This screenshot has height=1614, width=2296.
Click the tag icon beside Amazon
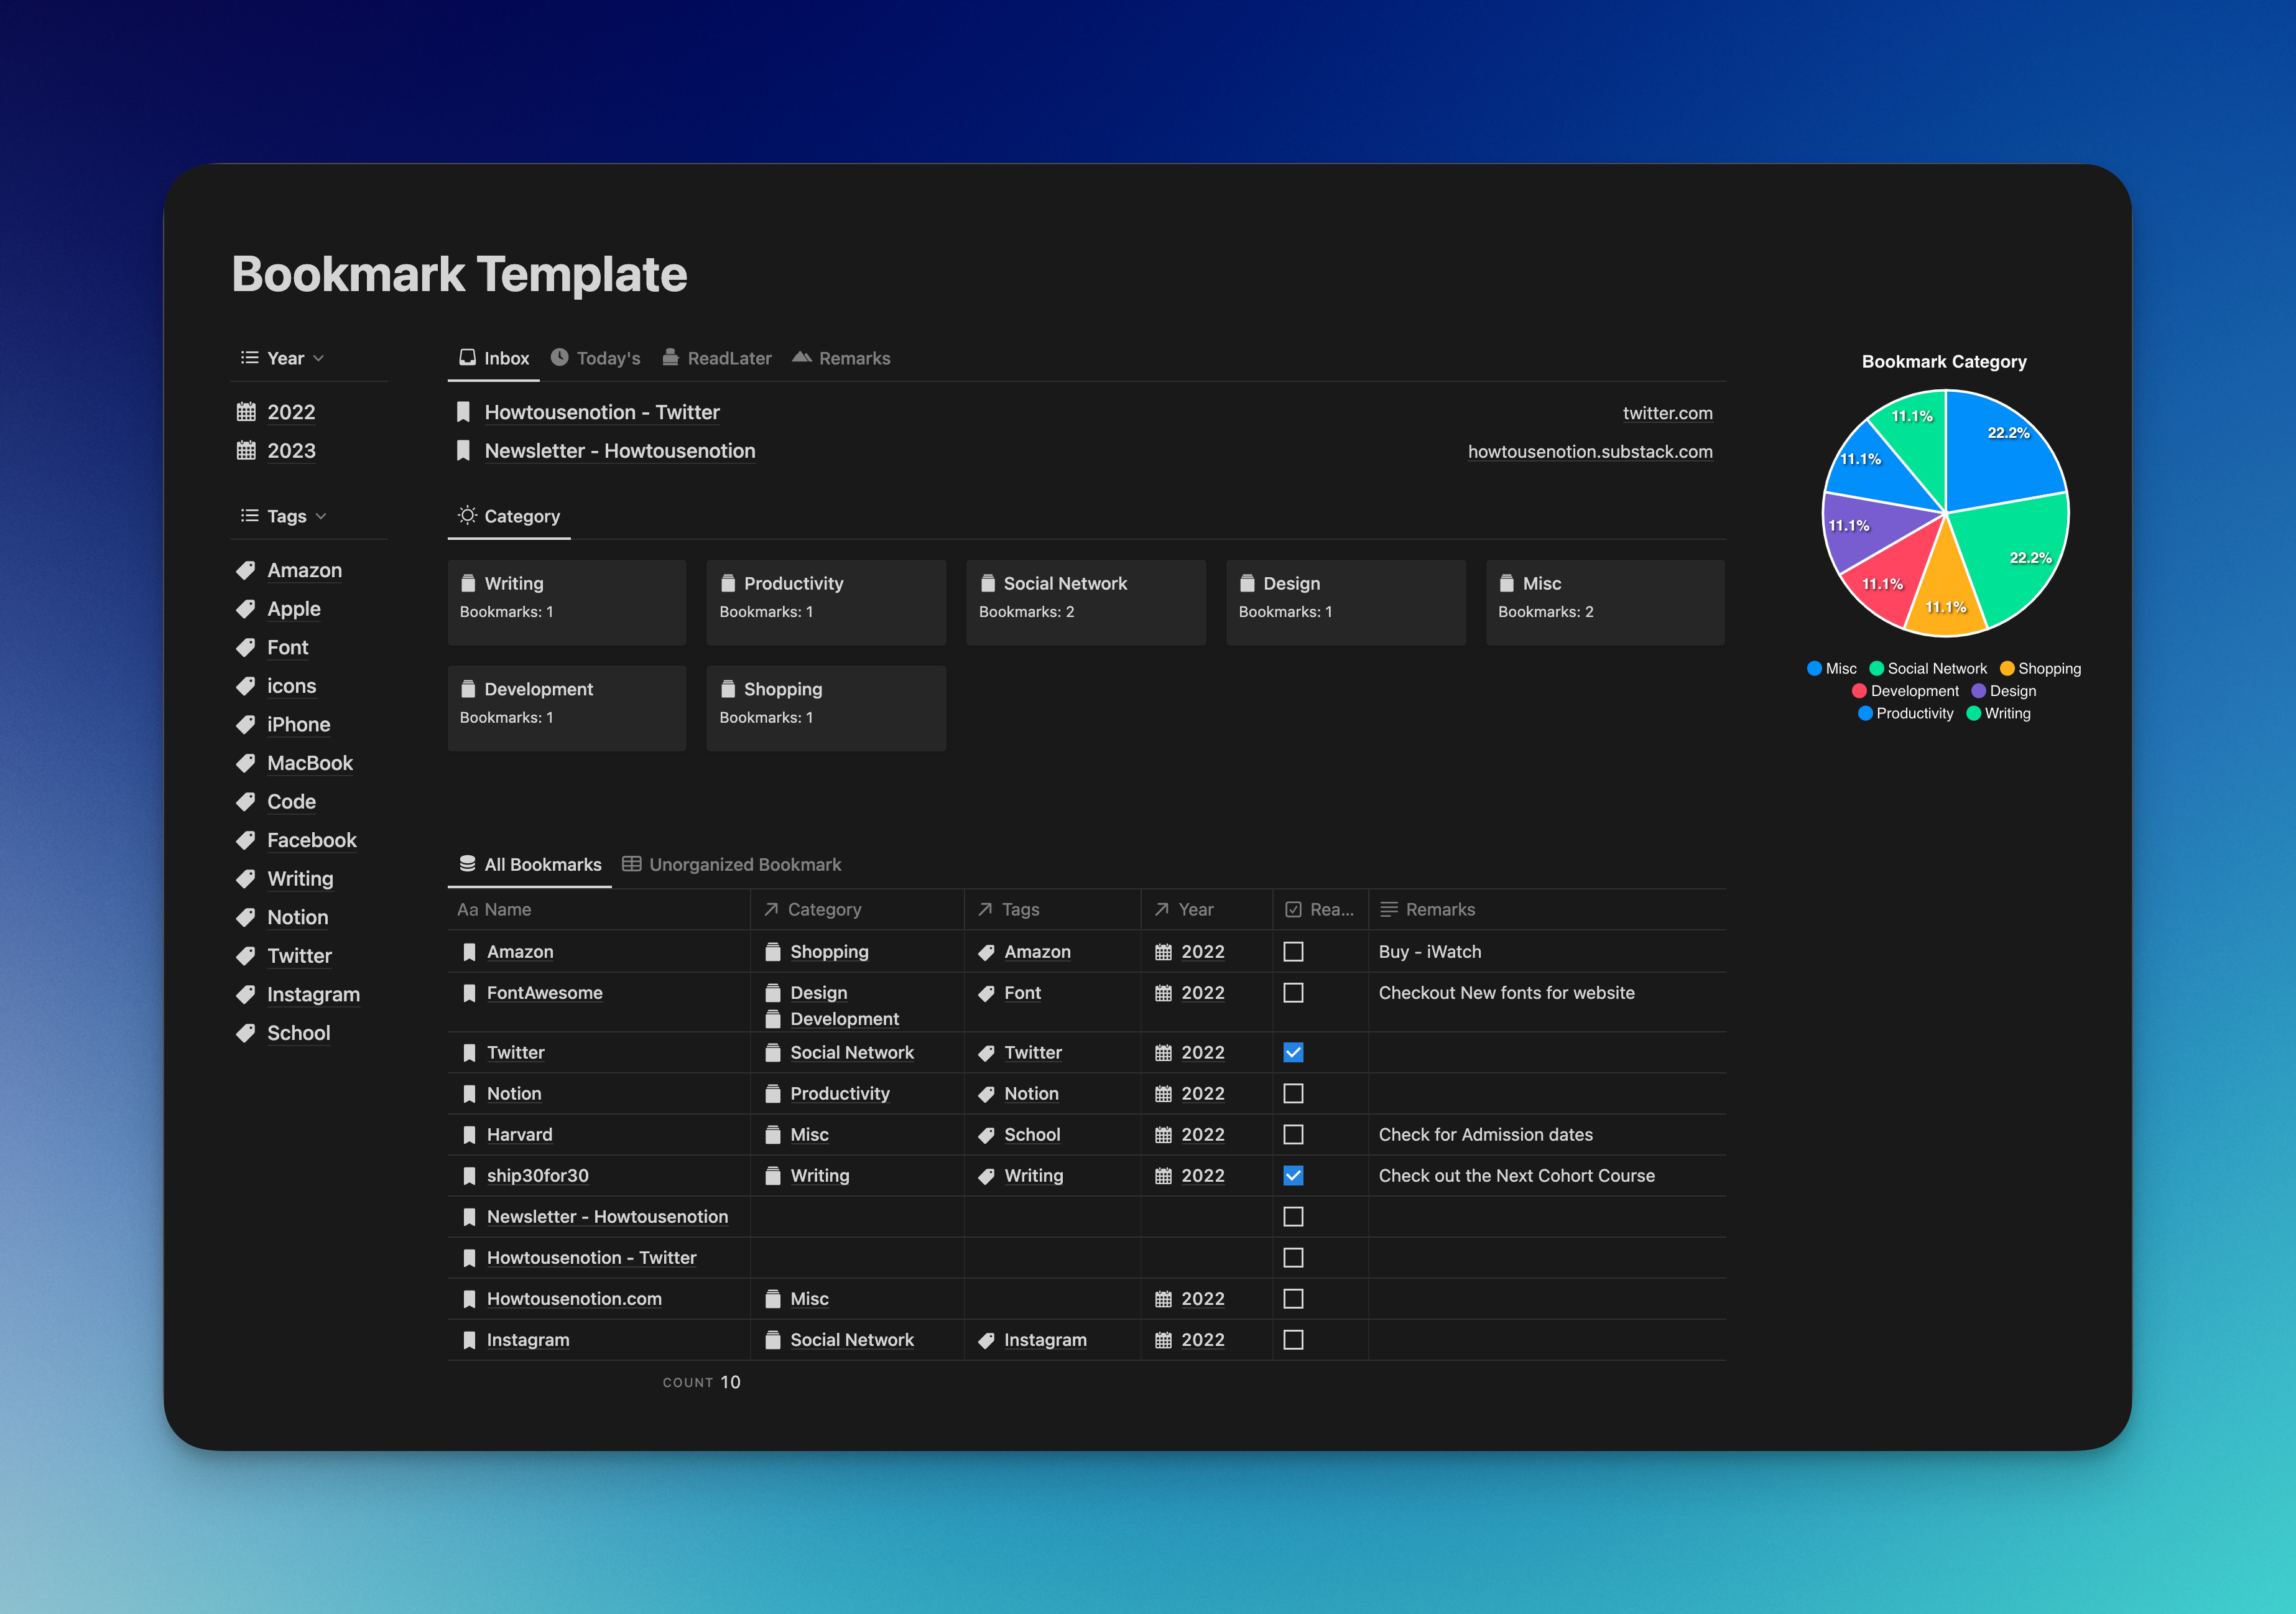point(246,571)
